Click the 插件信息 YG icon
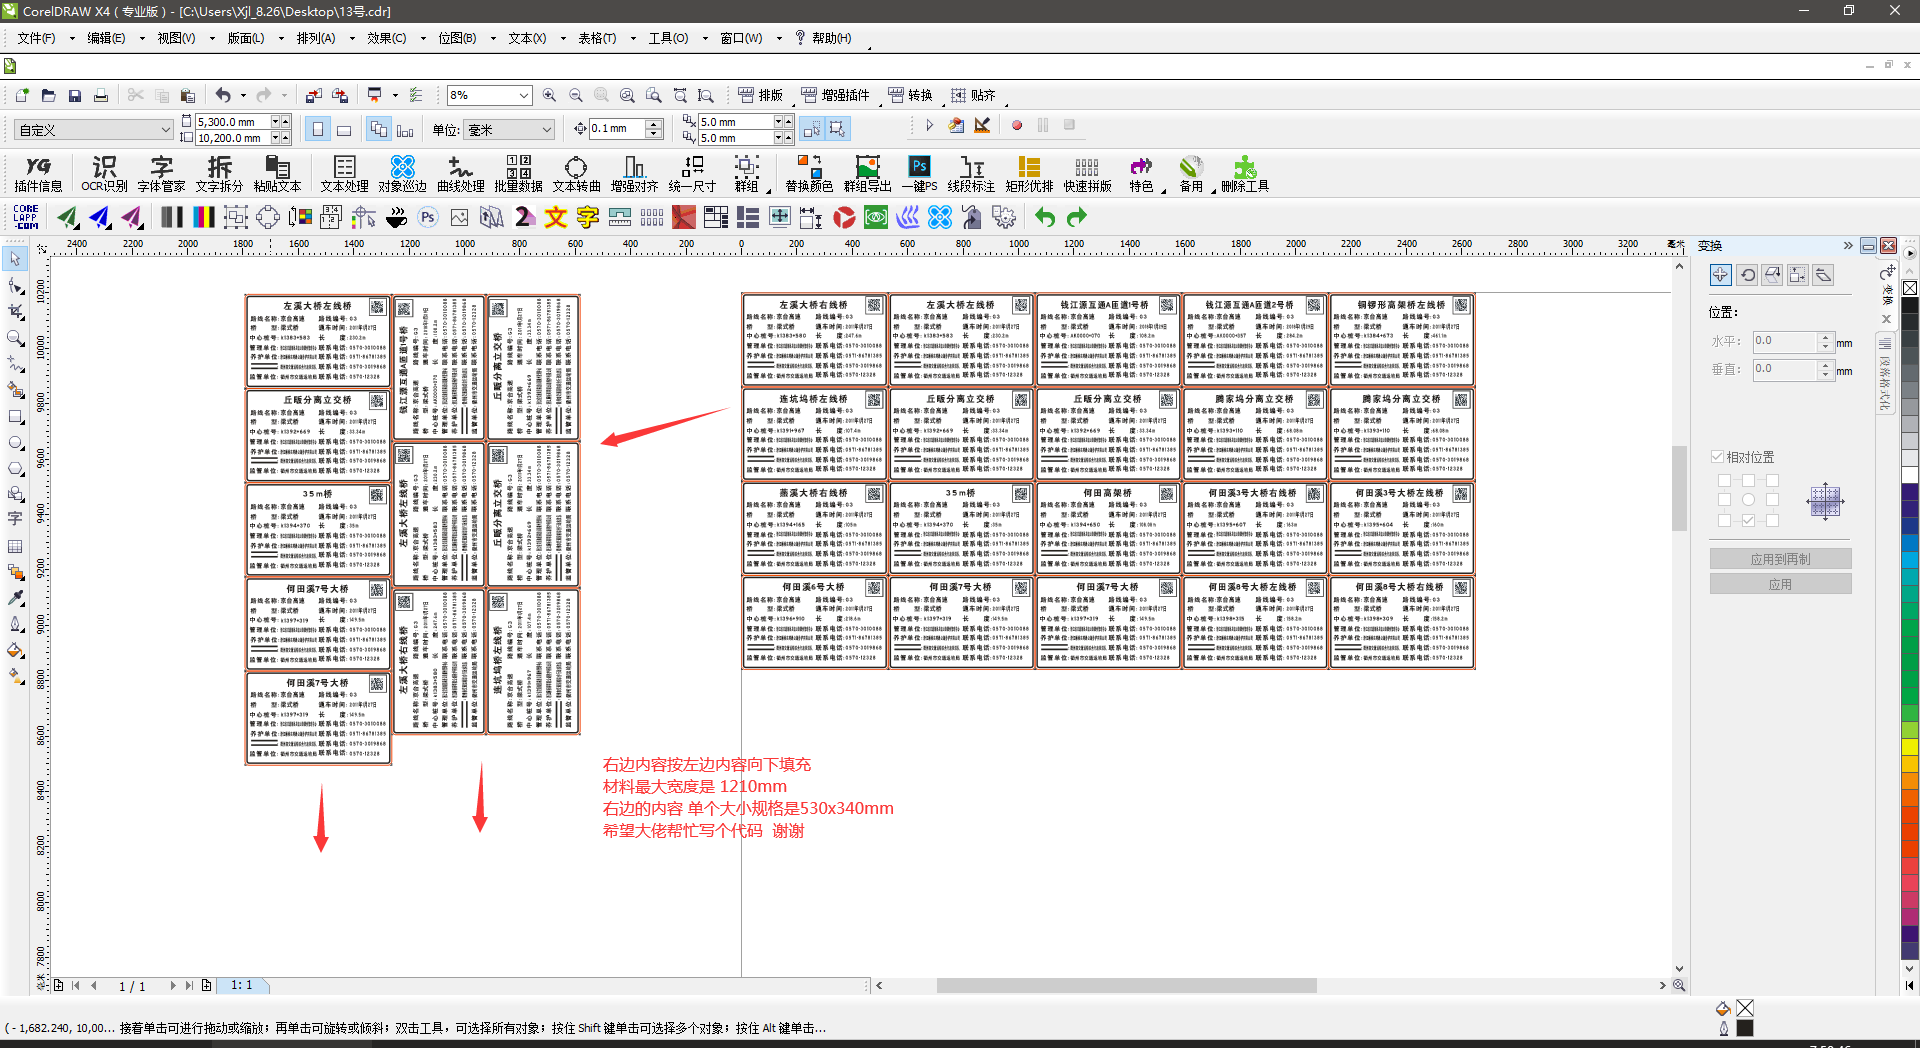Screen dimensions: 1920x1048 click(38, 174)
